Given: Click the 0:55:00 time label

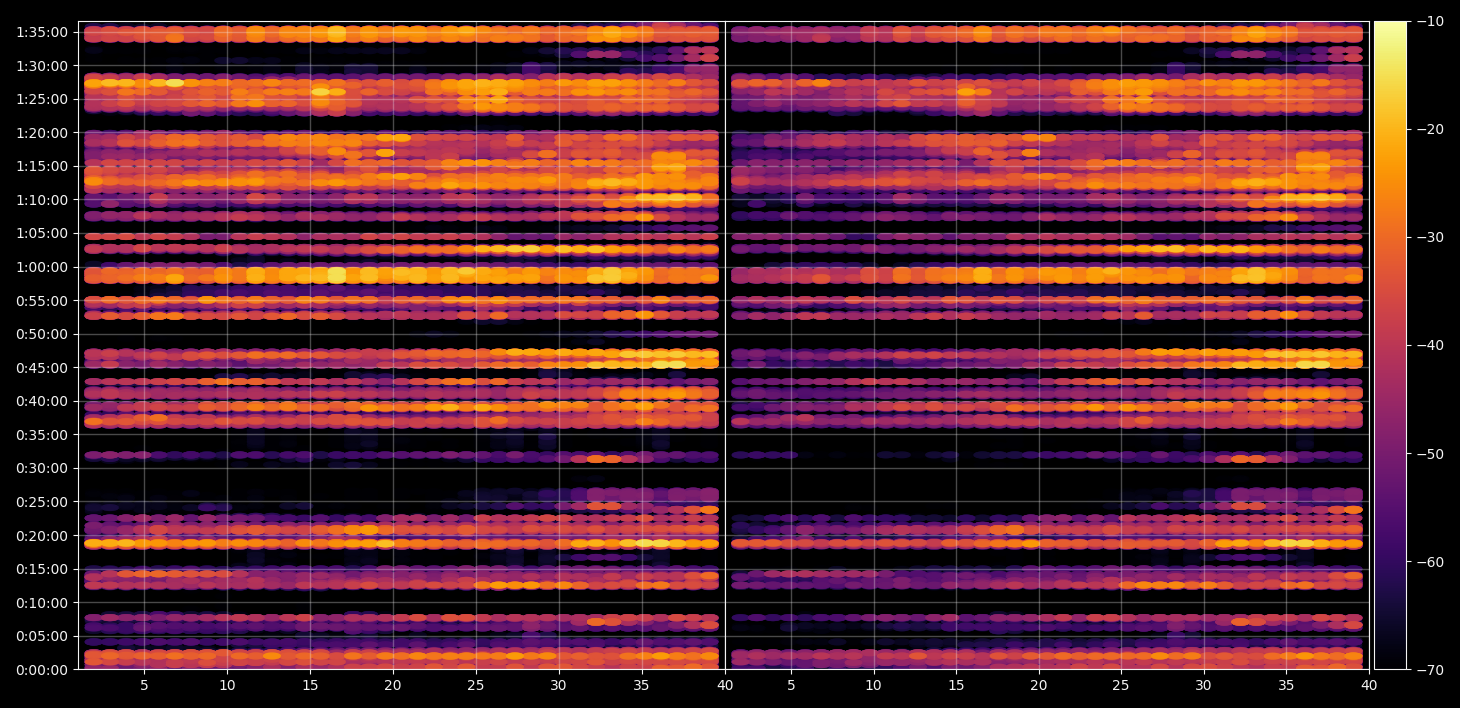Looking at the screenshot, I should click(x=42, y=301).
